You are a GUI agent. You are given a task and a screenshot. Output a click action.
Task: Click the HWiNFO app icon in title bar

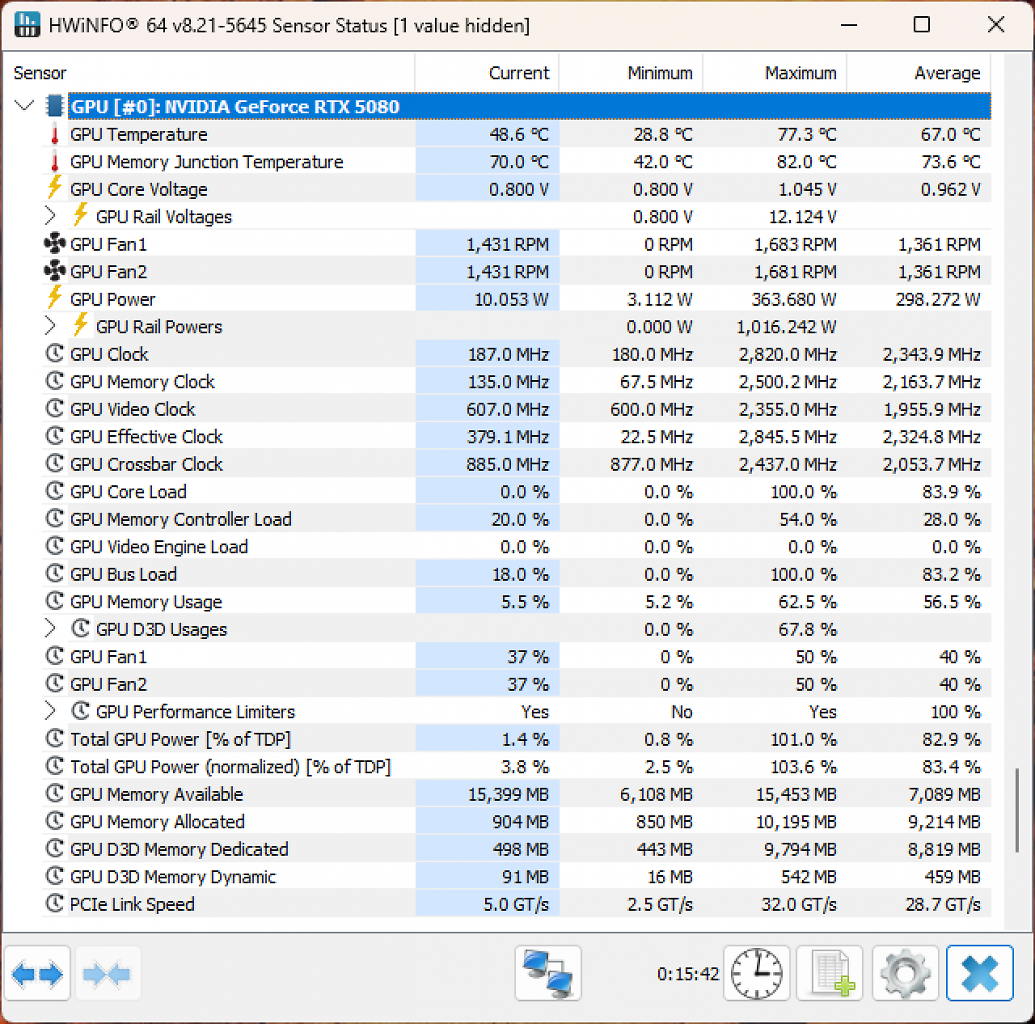tap(27, 25)
